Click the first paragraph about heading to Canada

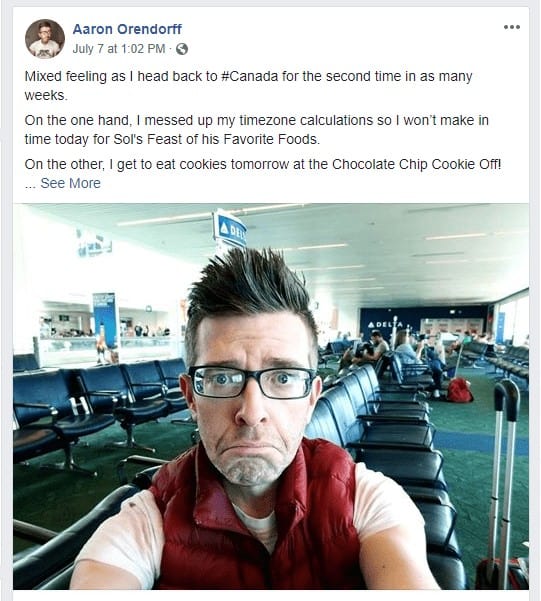point(248,85)
